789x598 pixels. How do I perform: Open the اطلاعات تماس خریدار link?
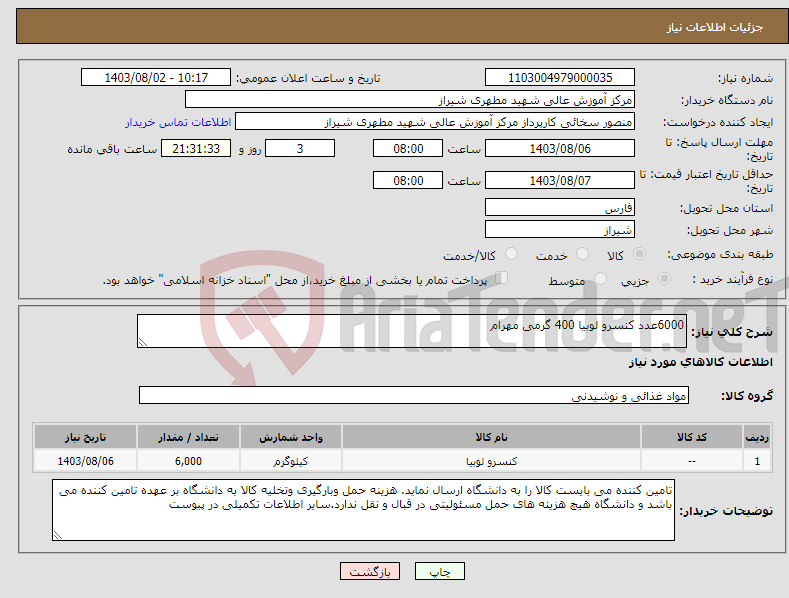(178, 122)
